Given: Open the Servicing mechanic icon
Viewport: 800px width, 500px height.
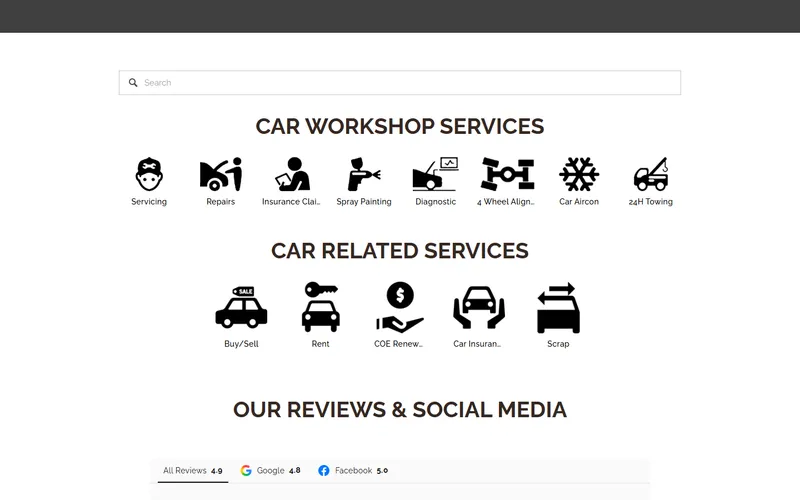Looking at the screenshot, I should tap(149, 174).
